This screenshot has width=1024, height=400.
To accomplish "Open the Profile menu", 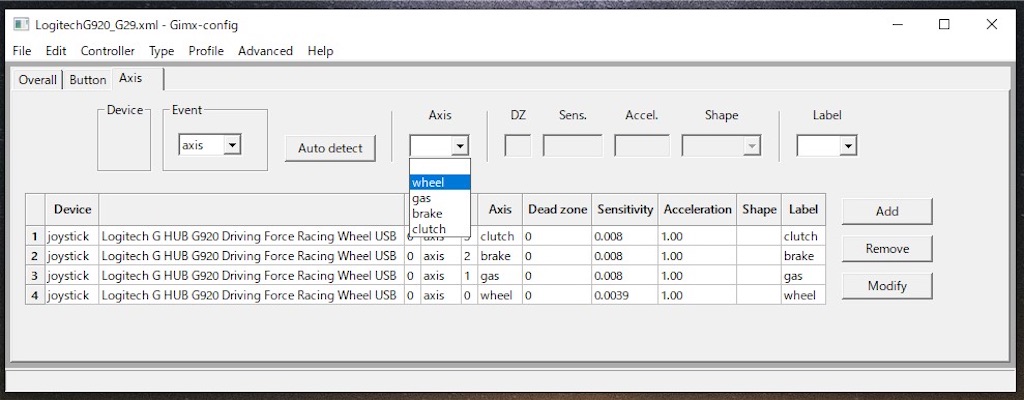I will coord(206,50).
